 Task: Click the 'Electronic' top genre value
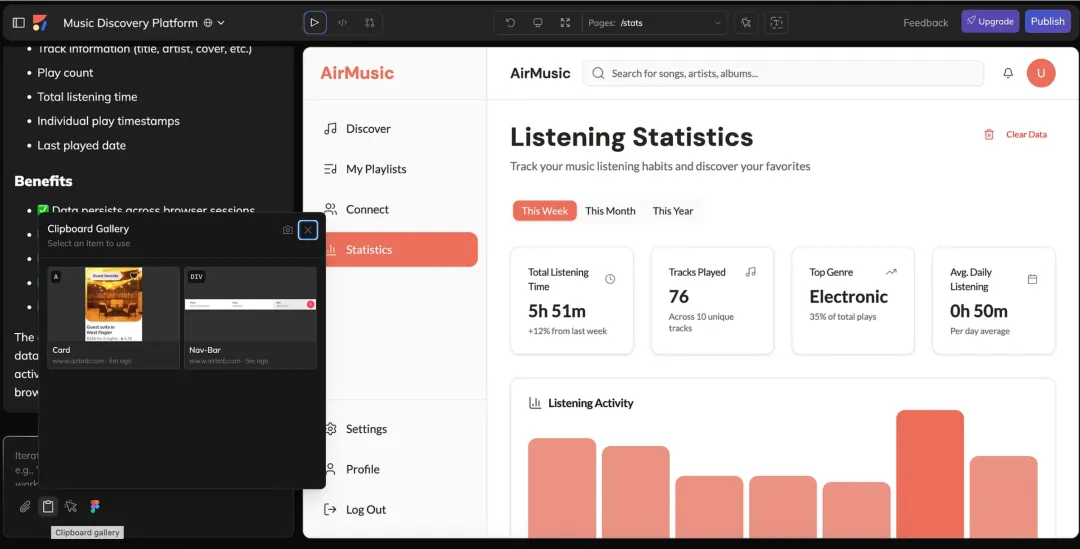click(848, 297)
